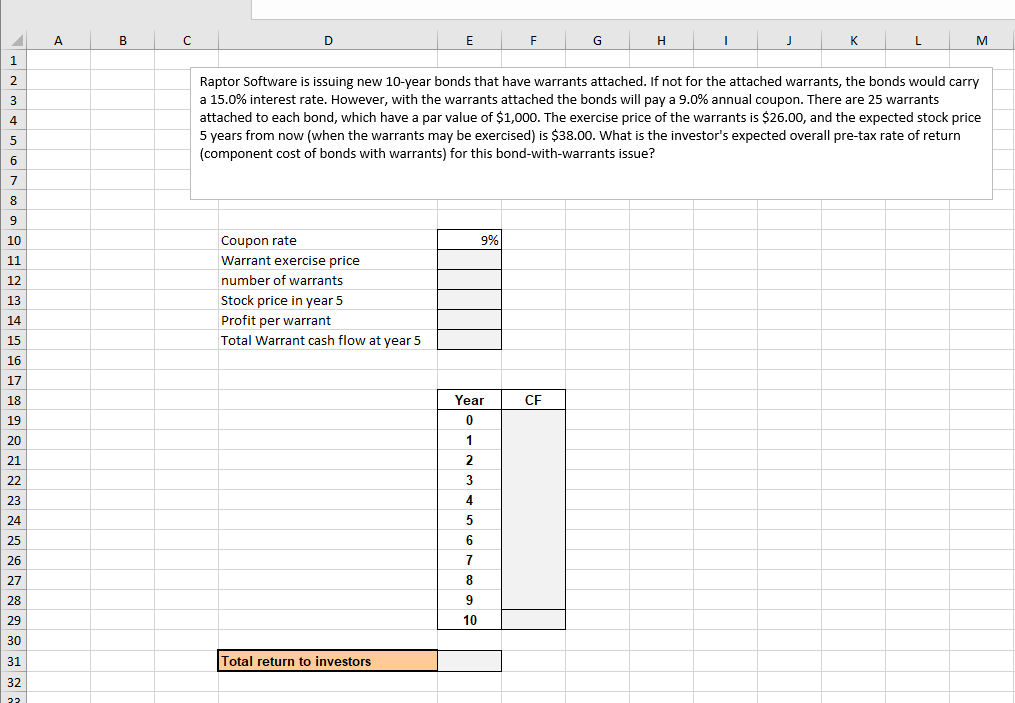Select column K header
1015x703 pixels.
853,40
